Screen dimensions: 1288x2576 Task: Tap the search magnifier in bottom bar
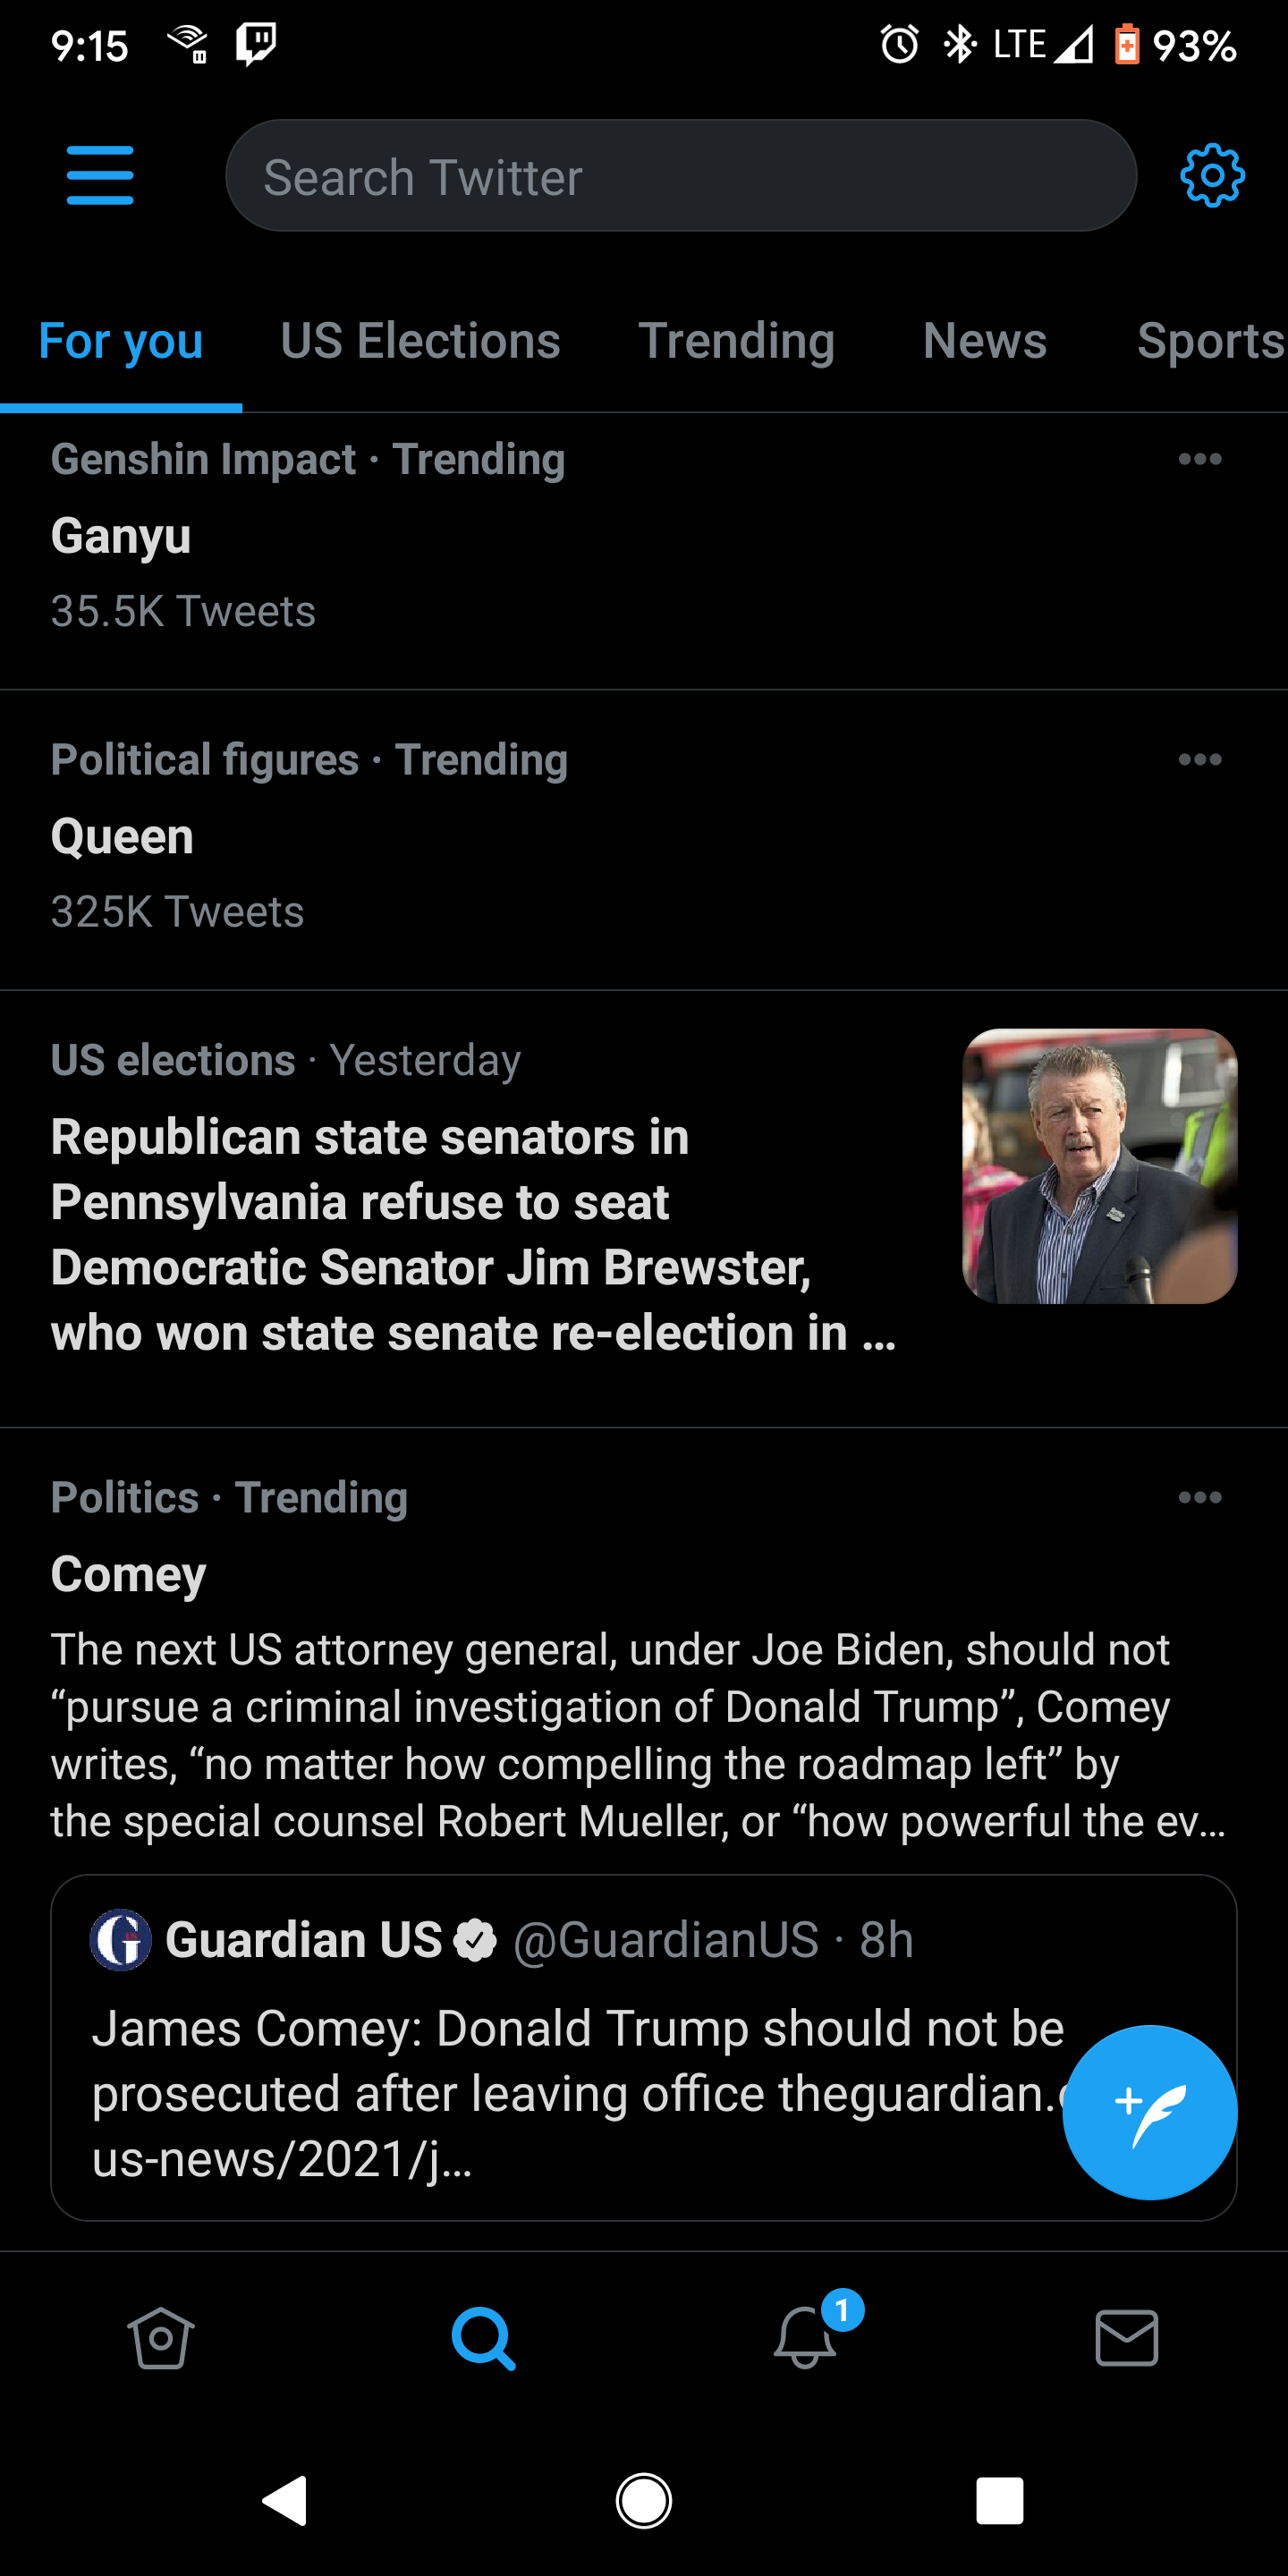tap(483, 2338)
